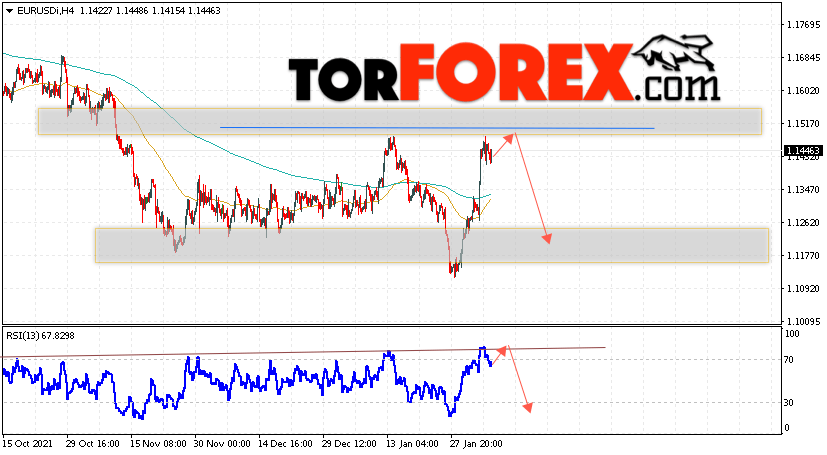
Task: Click the 1.12620 price axis label
Action: (x=803, y=223)
